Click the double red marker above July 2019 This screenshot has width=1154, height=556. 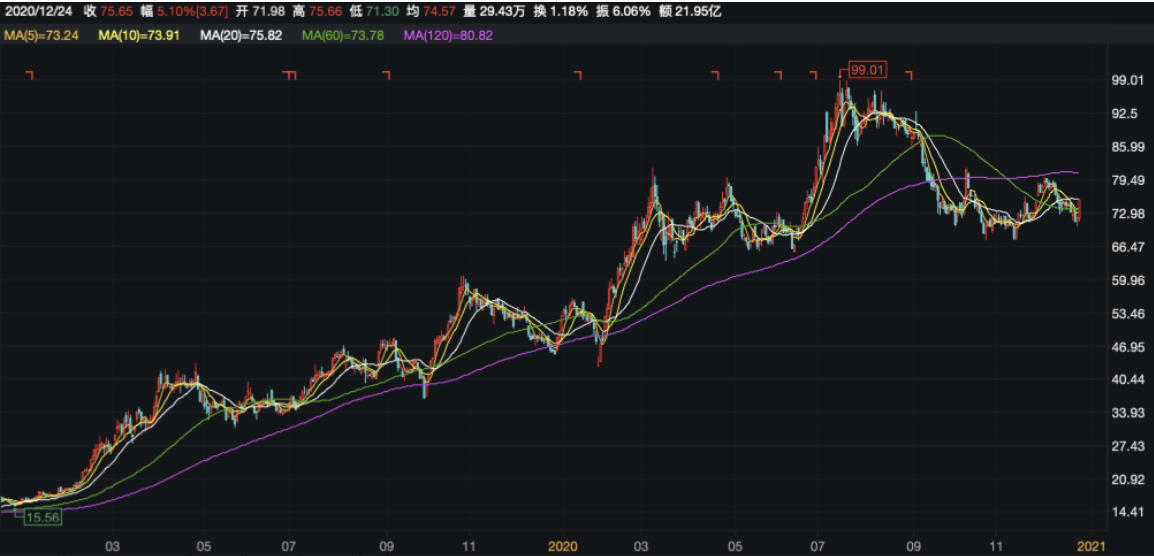(290, 75)
